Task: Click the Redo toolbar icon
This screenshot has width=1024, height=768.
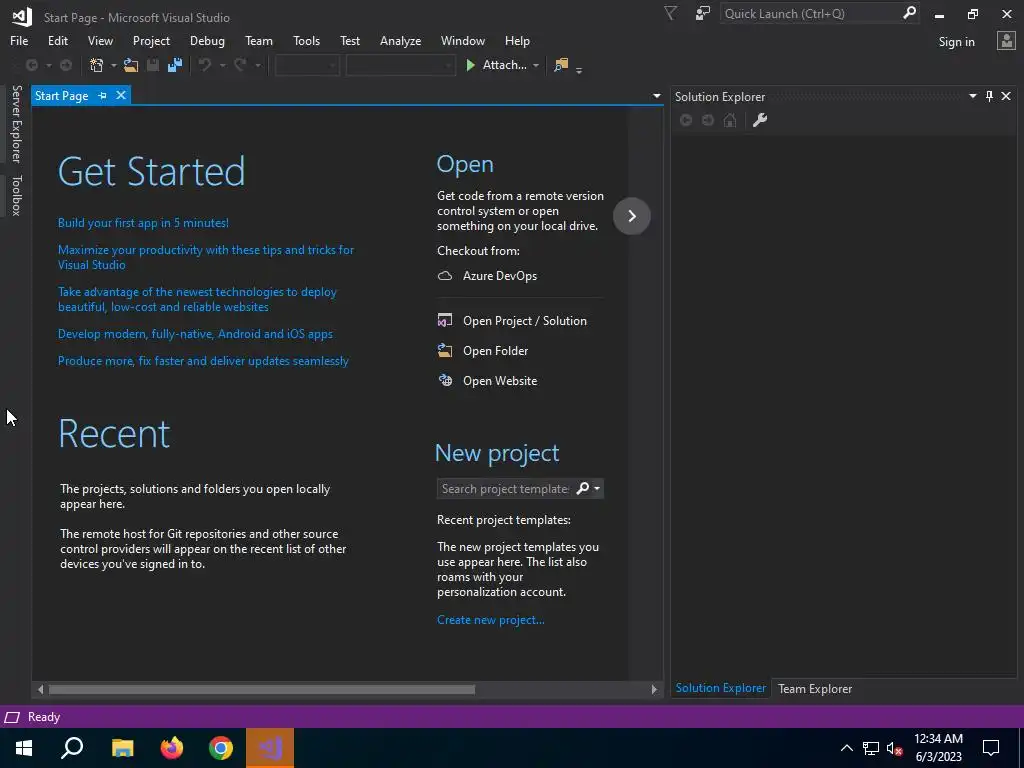Action: pos(240,65)
